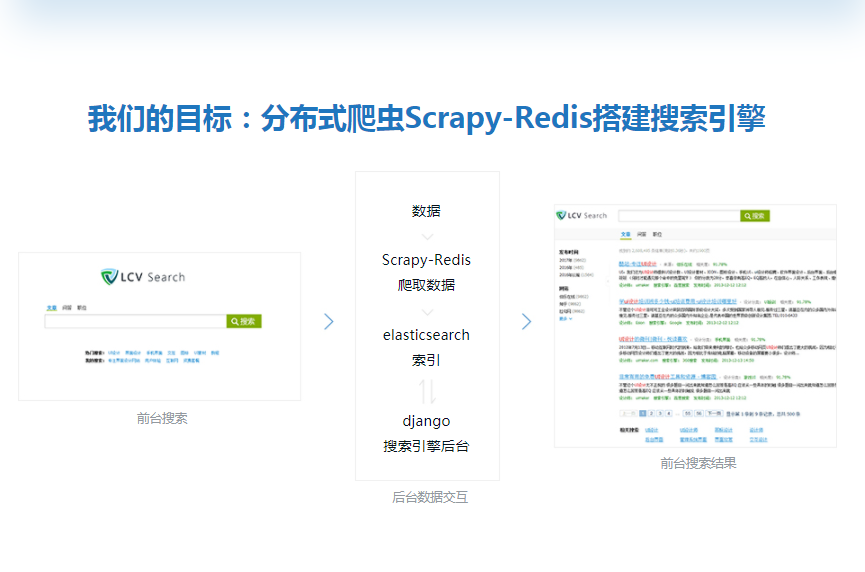
Task: Click the LCV Search logo on the results page
Action: click(582, 215)
